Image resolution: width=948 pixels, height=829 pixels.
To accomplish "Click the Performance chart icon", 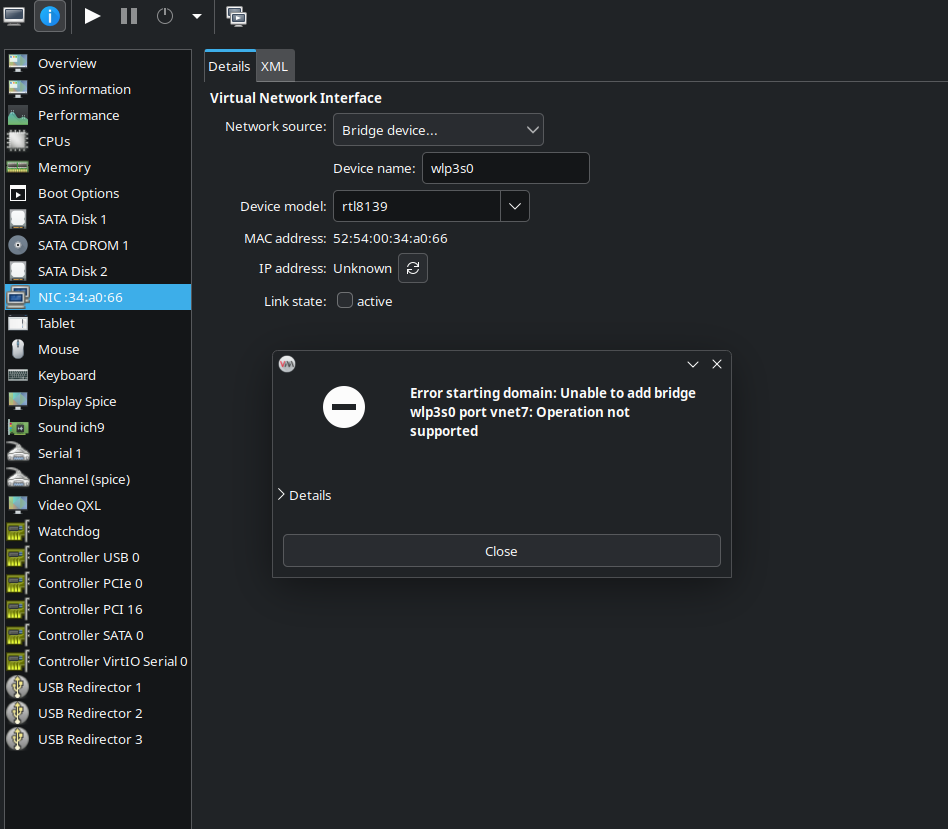I will (18, 115).
